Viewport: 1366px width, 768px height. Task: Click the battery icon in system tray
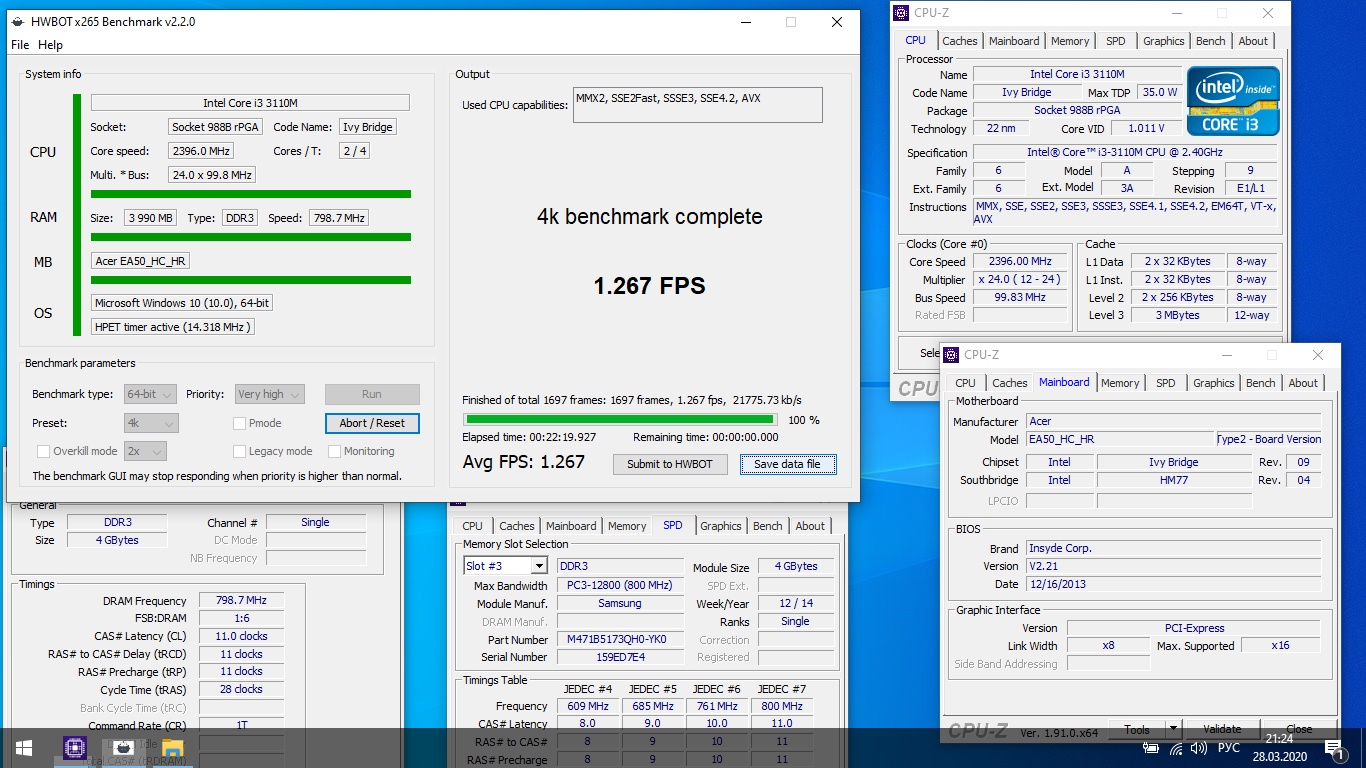pos(1151,748)
